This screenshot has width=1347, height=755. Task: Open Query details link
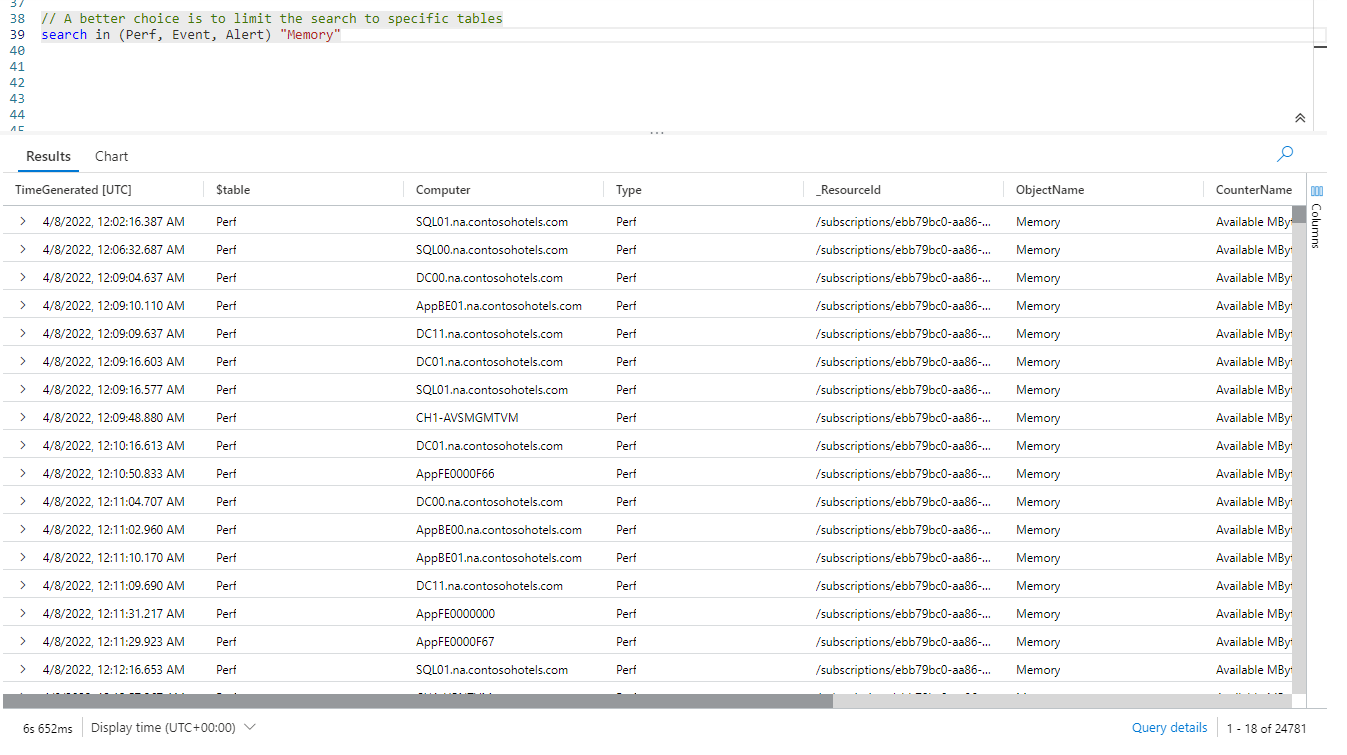(1169, 728)
